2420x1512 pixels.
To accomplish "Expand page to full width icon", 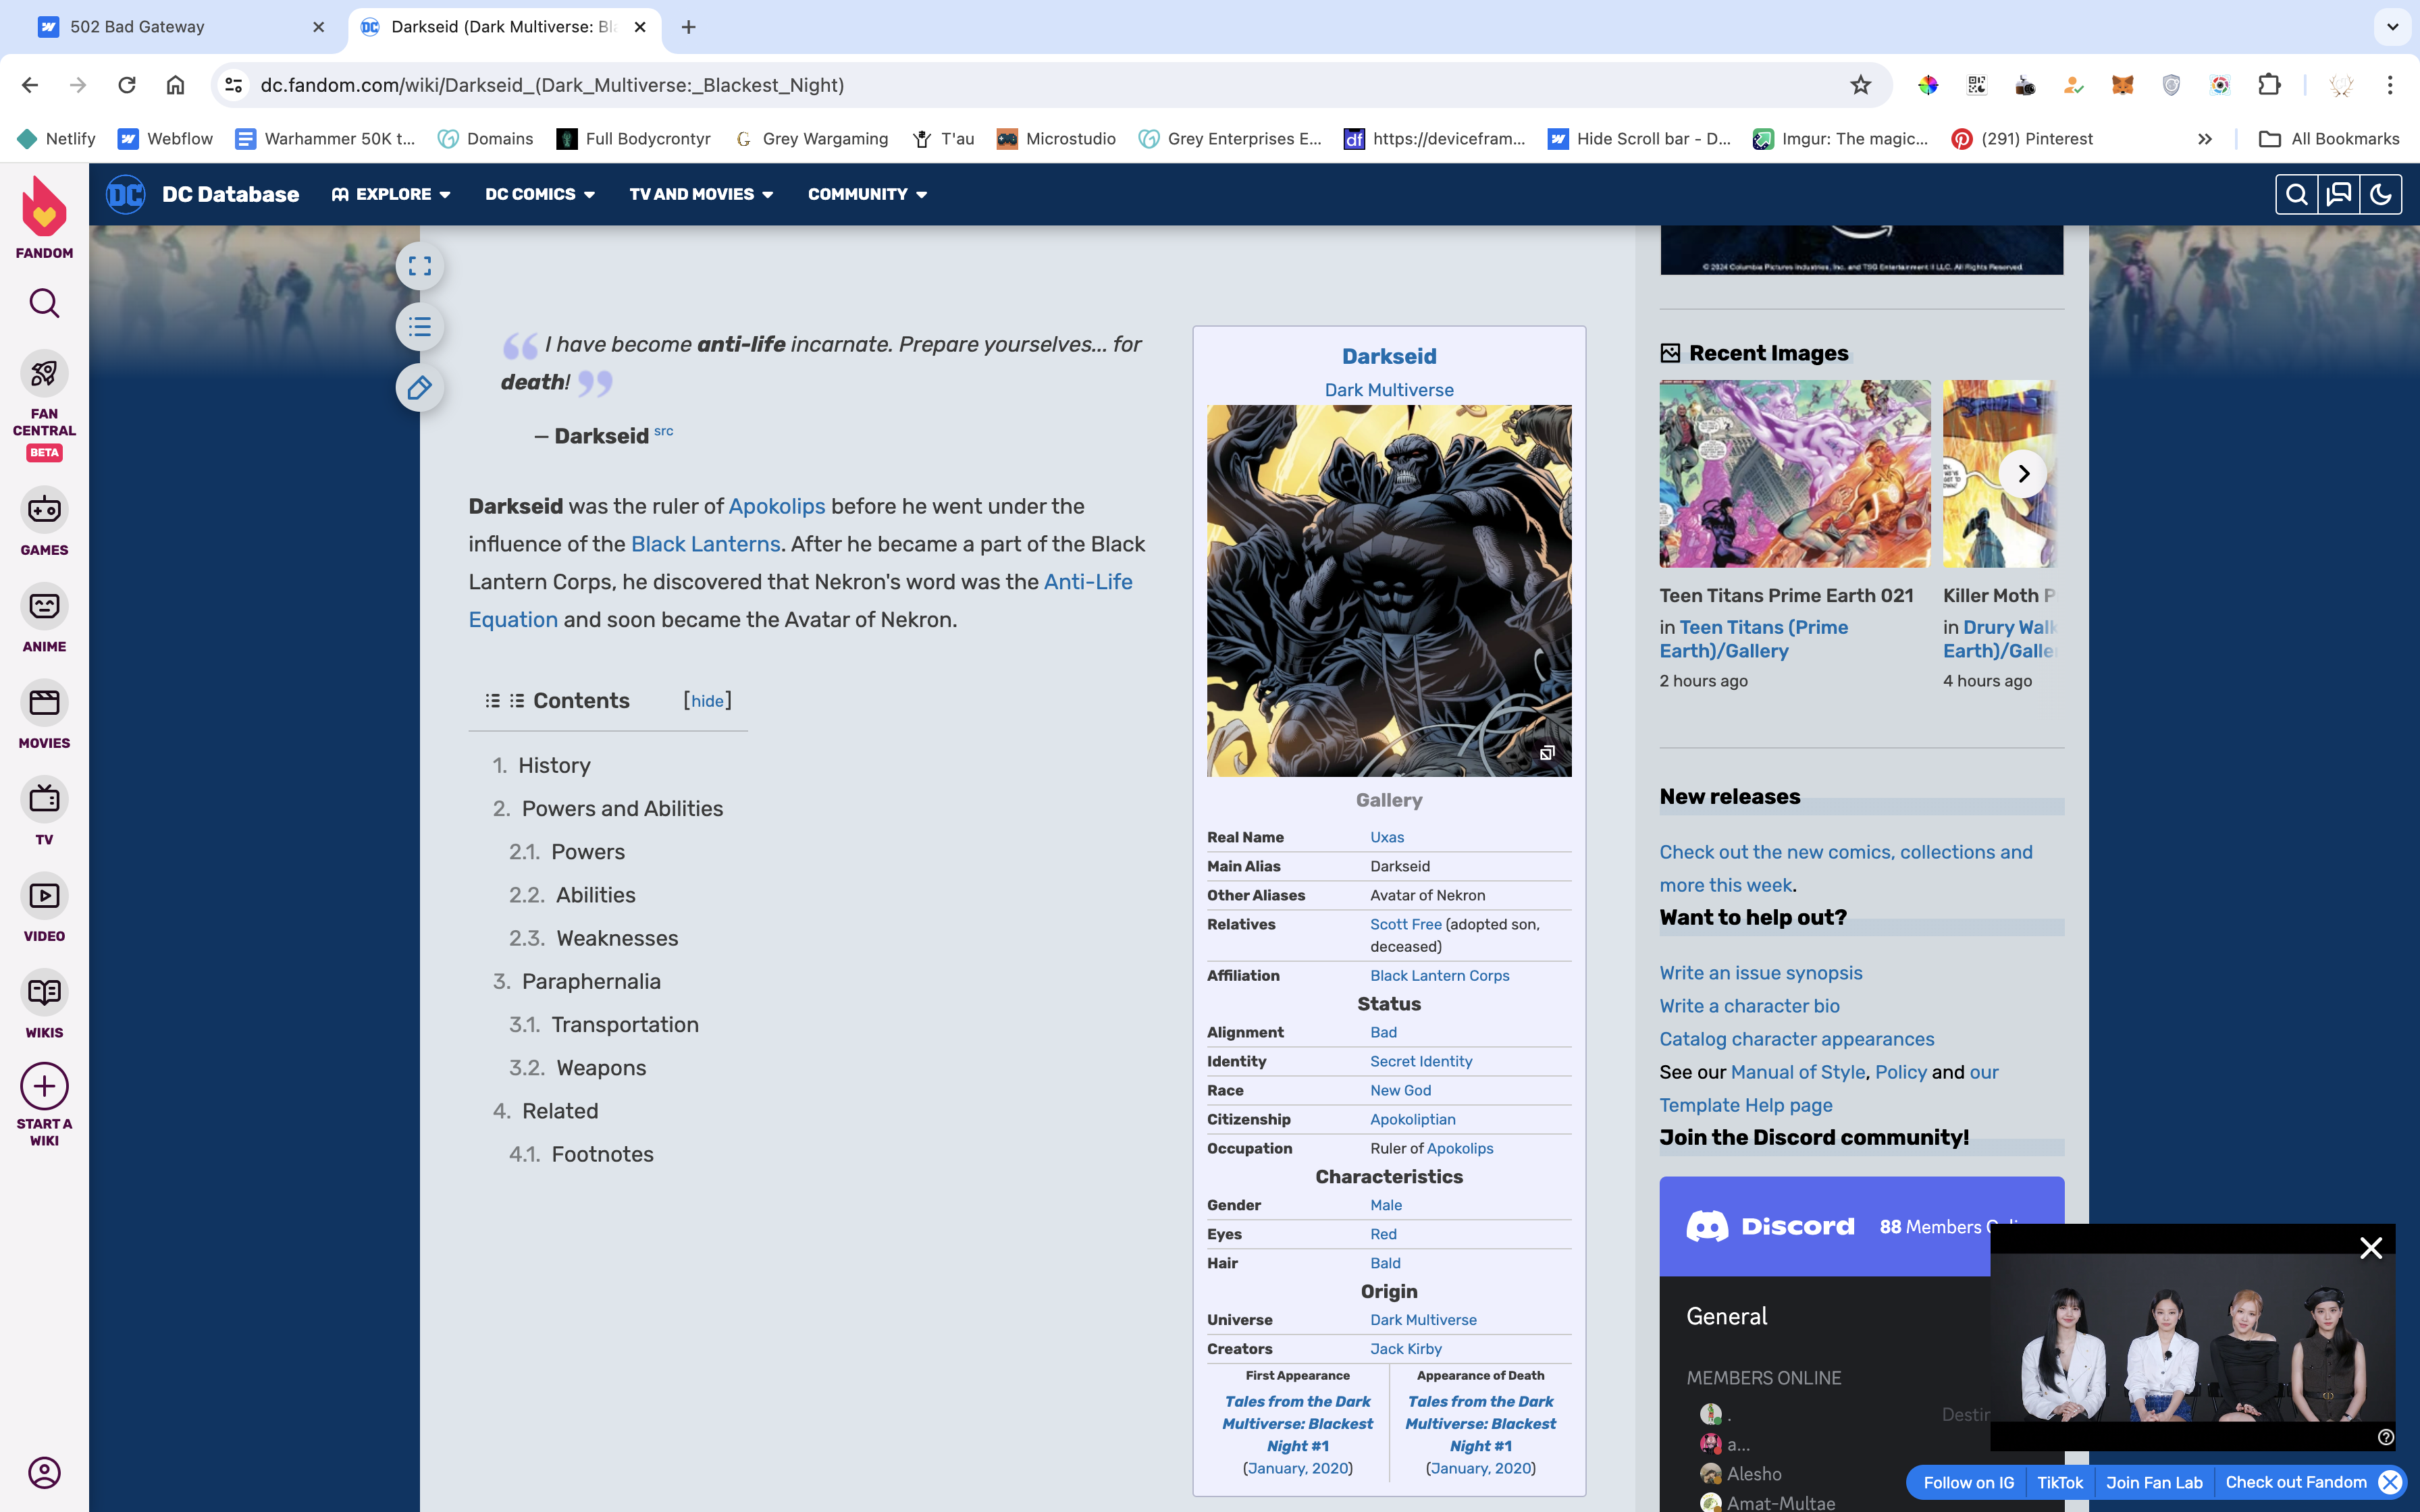I will pos(420,266).
